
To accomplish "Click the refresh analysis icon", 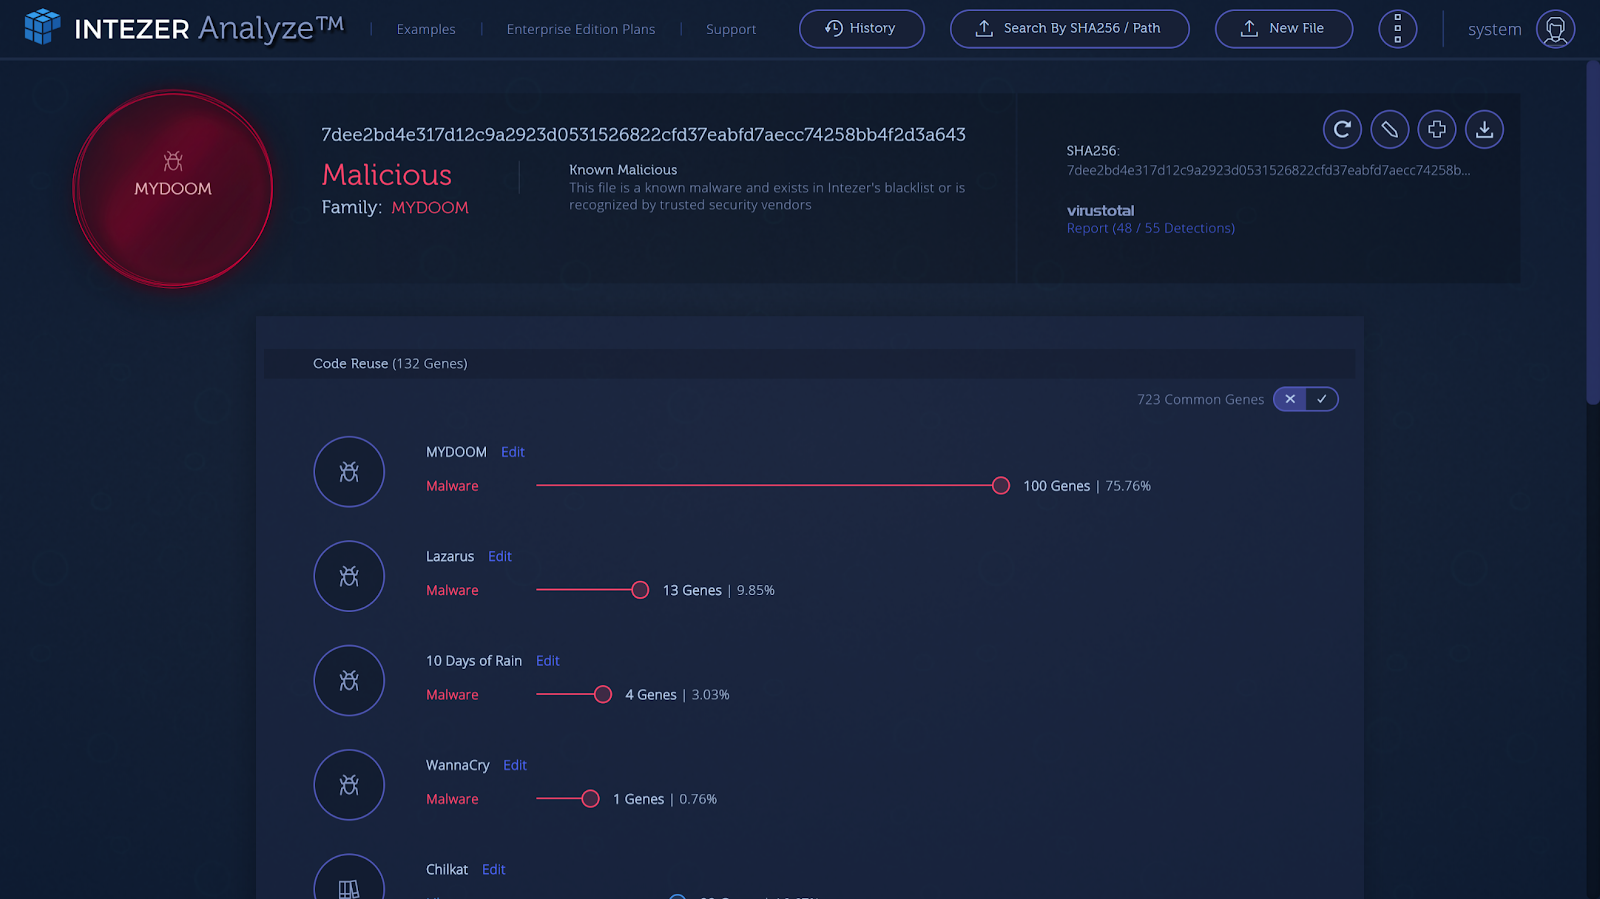I will tap(1342, 129).
